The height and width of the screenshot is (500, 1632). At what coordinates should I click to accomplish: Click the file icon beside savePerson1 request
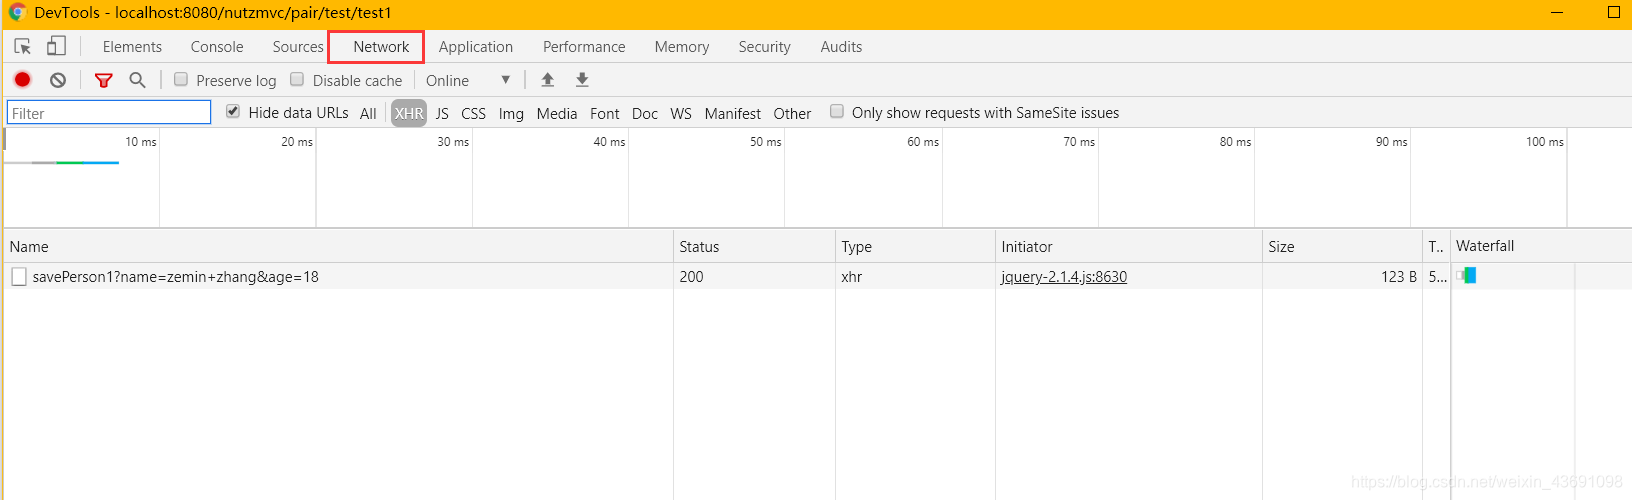[x=19, y=277]
